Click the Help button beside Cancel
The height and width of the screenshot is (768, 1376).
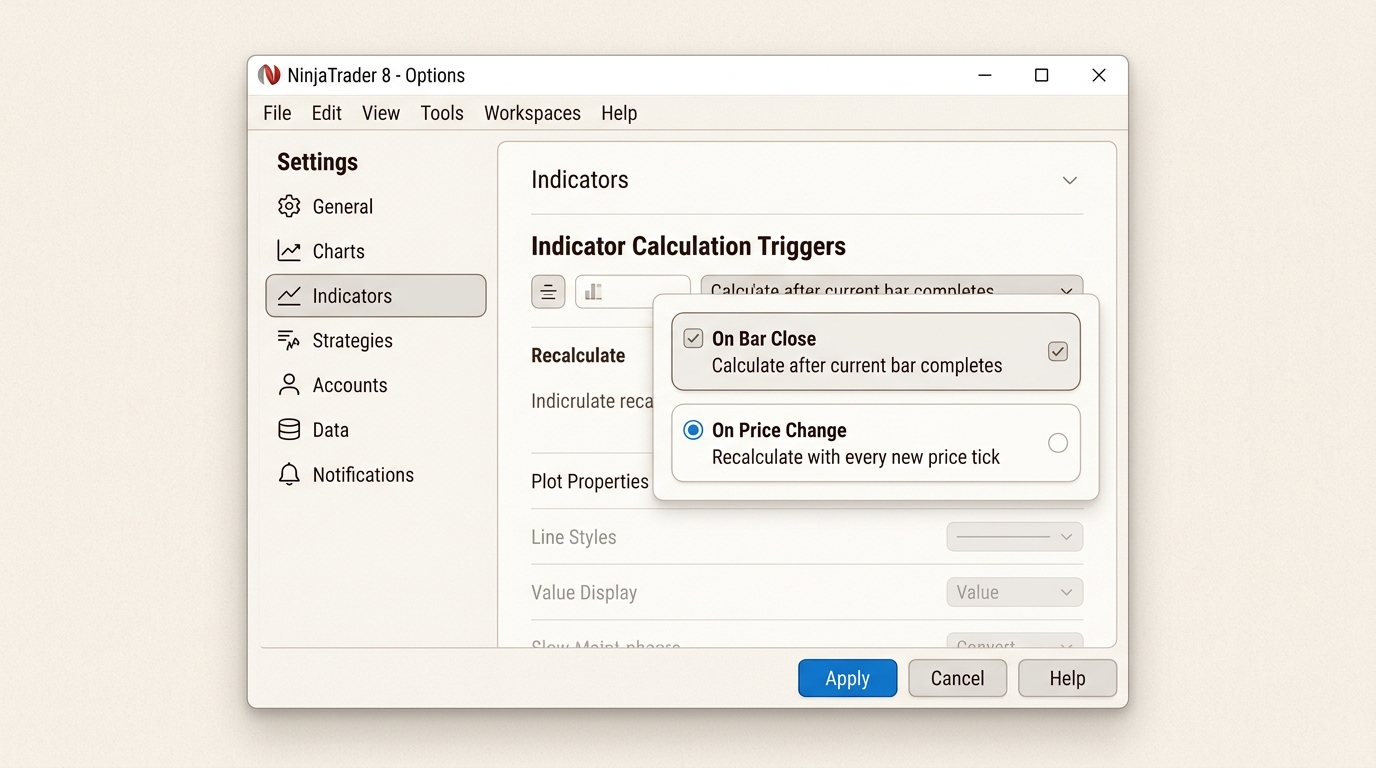1067,678
